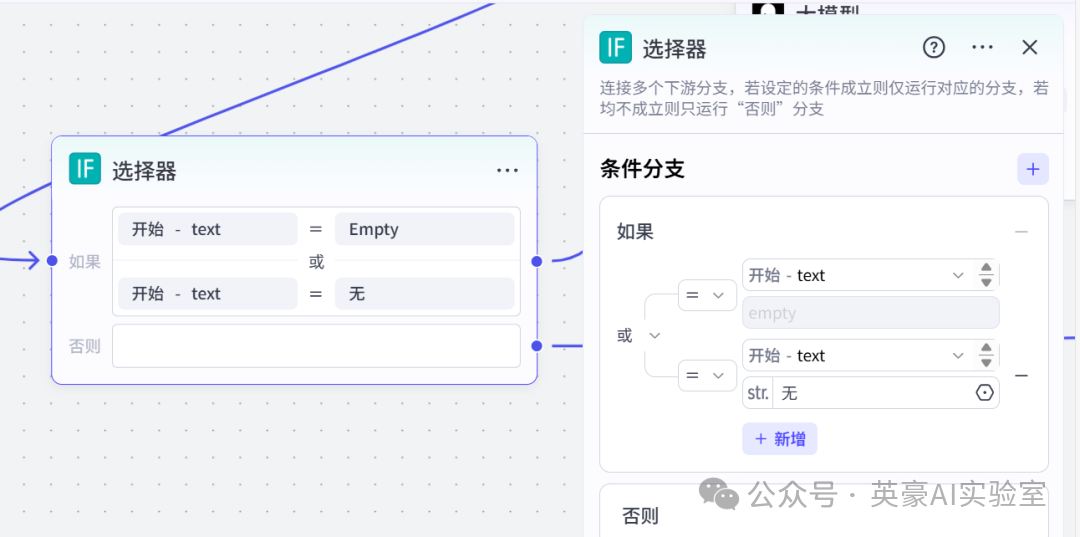Click the 否则 label on the canvas node

click(x=85, y=346)
